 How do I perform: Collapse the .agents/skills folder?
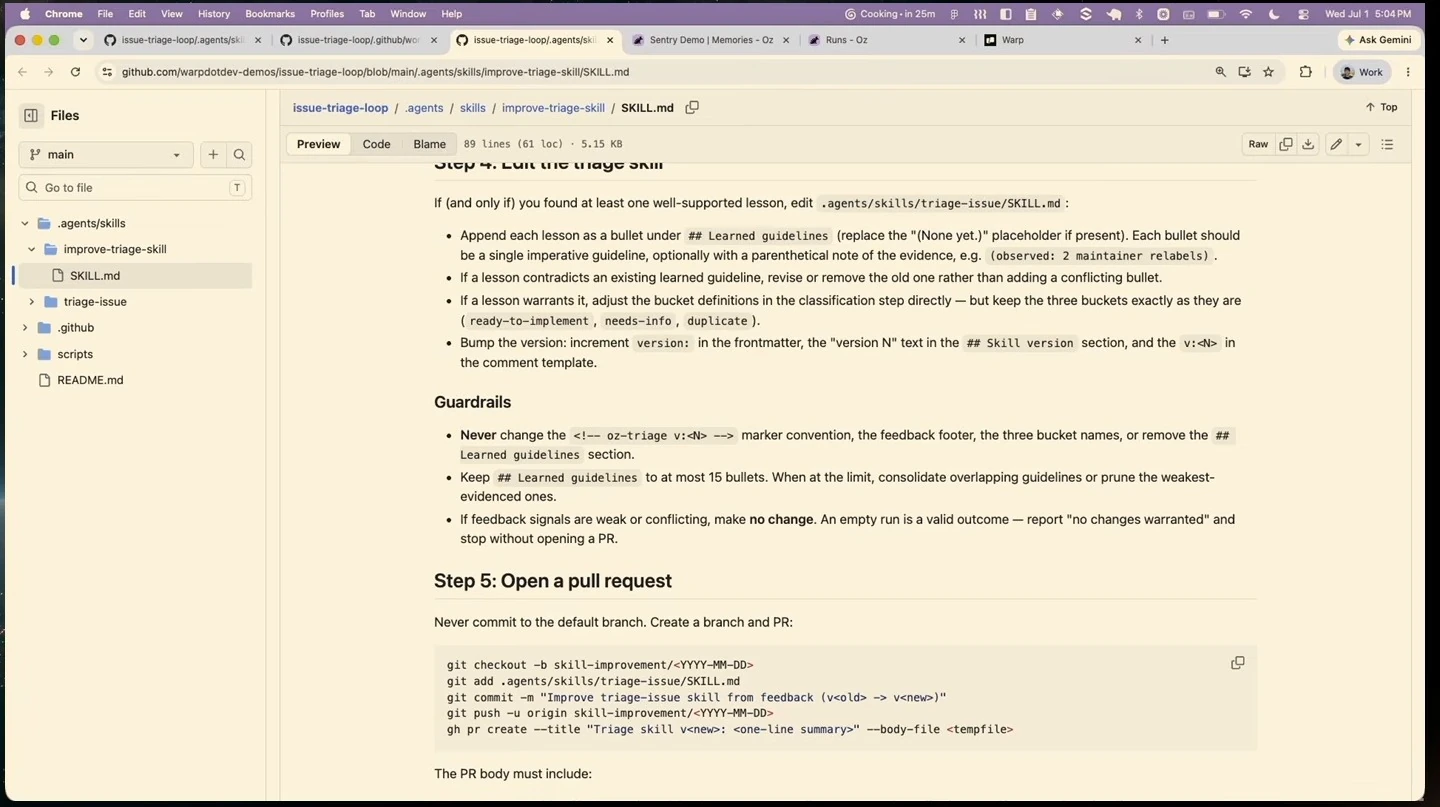coord(25,223)
